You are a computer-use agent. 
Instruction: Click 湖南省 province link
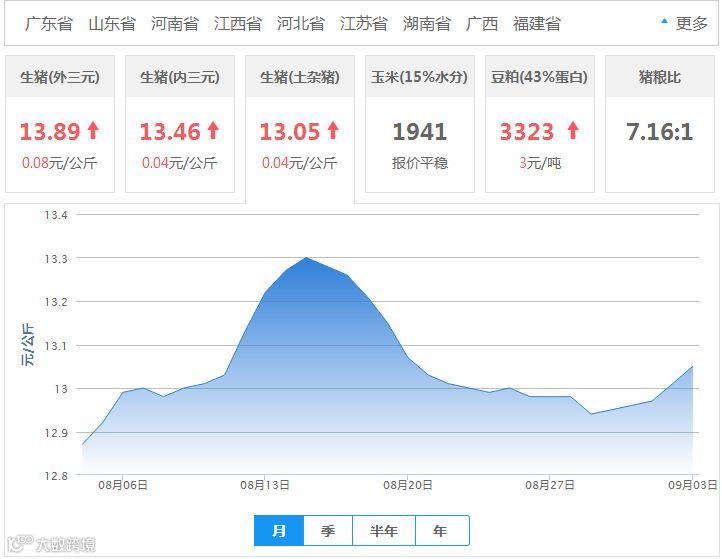pyautogui.click(x=427, y=23)
